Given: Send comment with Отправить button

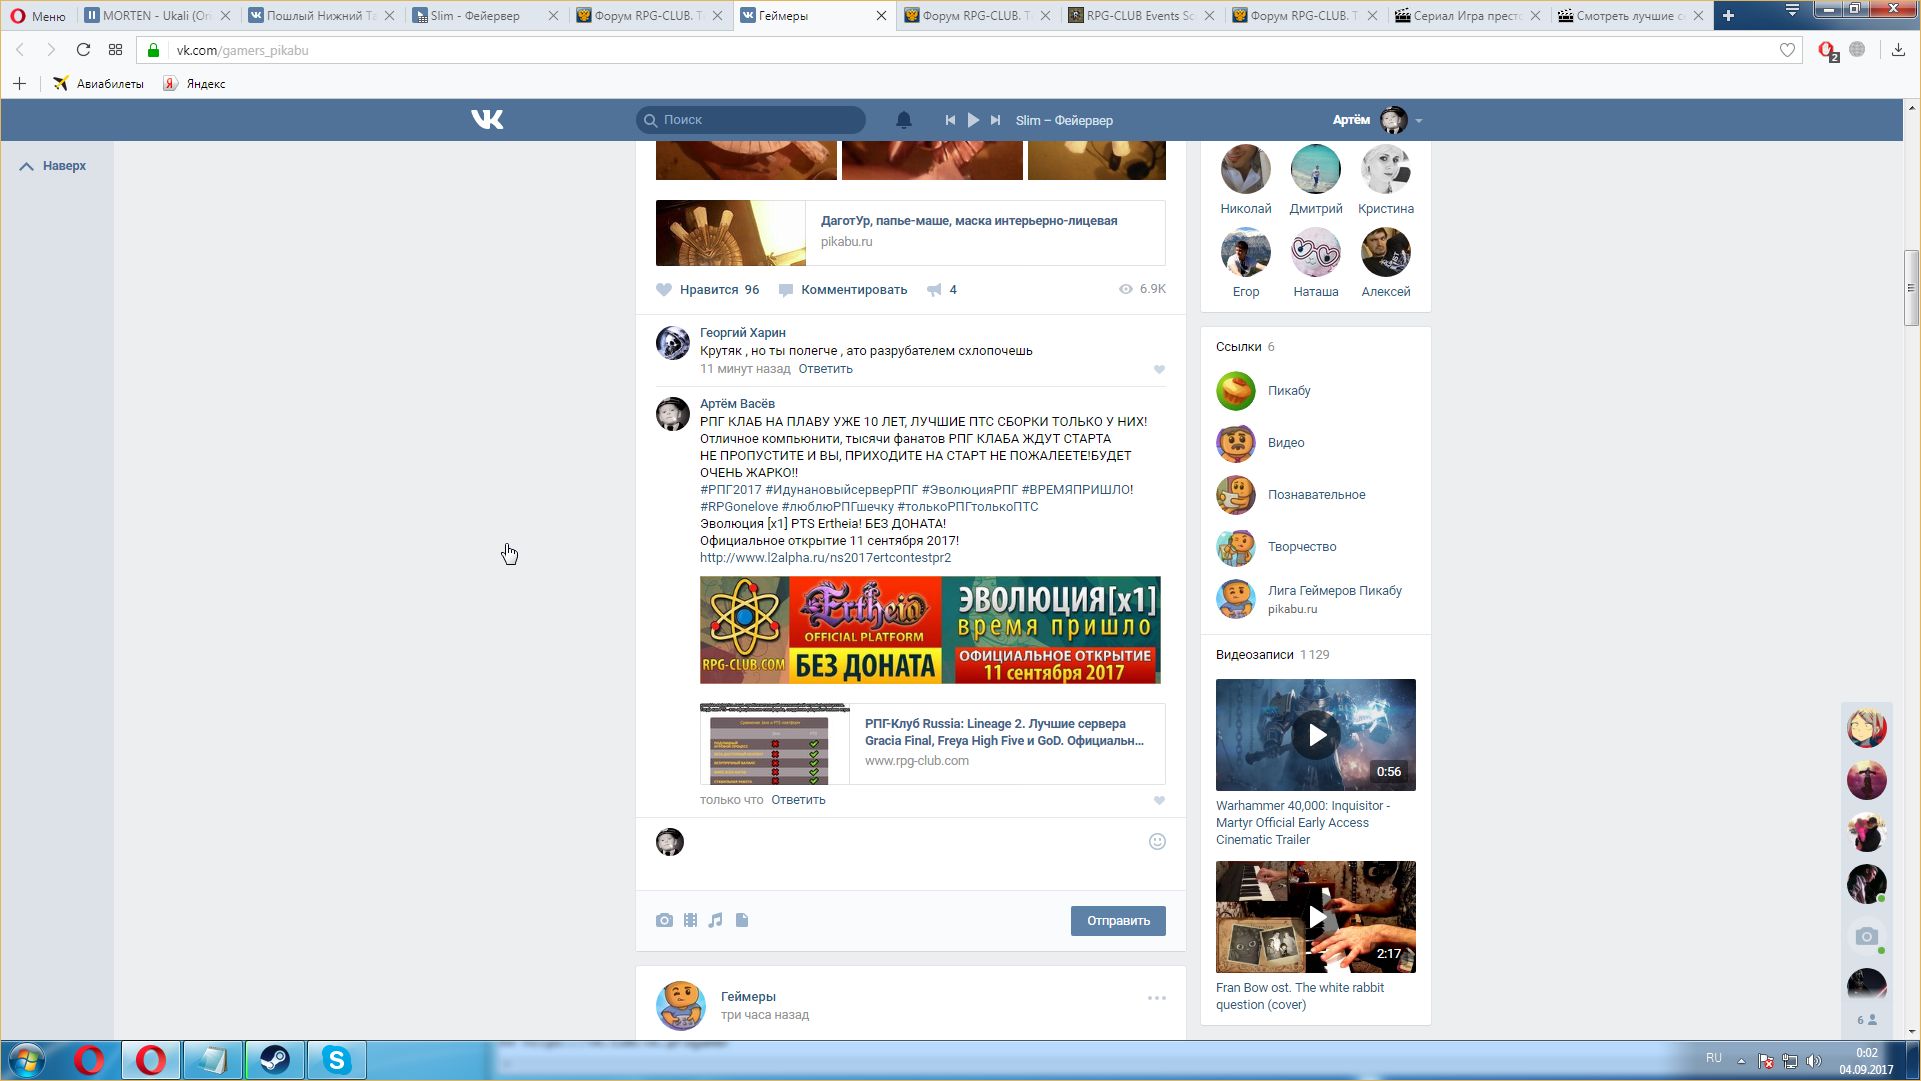Looking at the screenshot, I should pyautogui.click(x=1118, y=921).
